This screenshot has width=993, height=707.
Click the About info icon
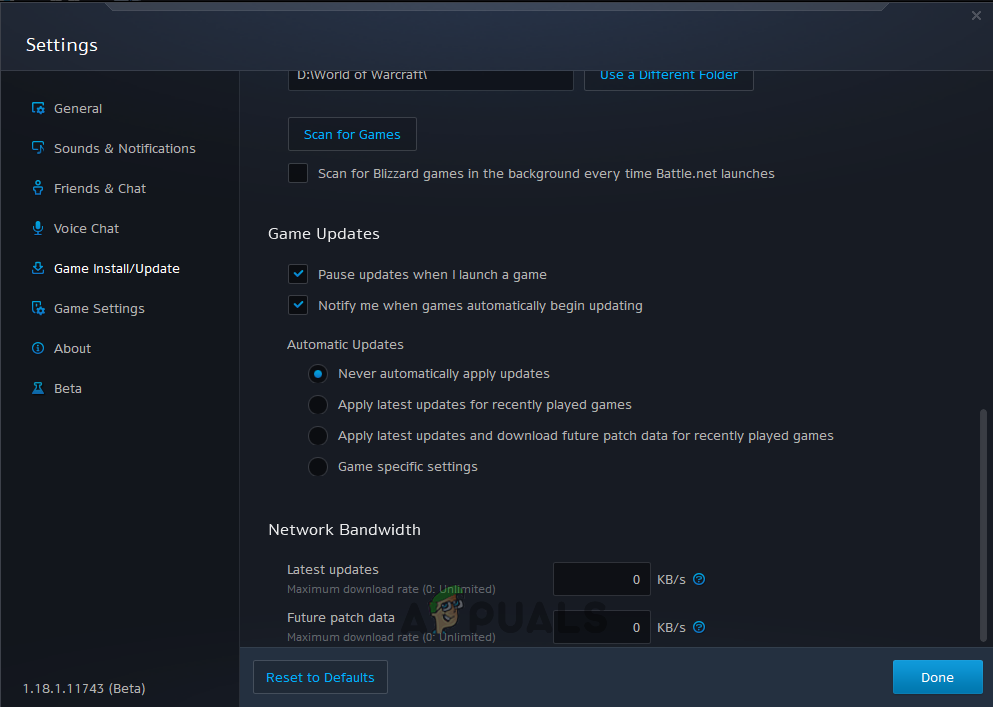pos(38,348)
